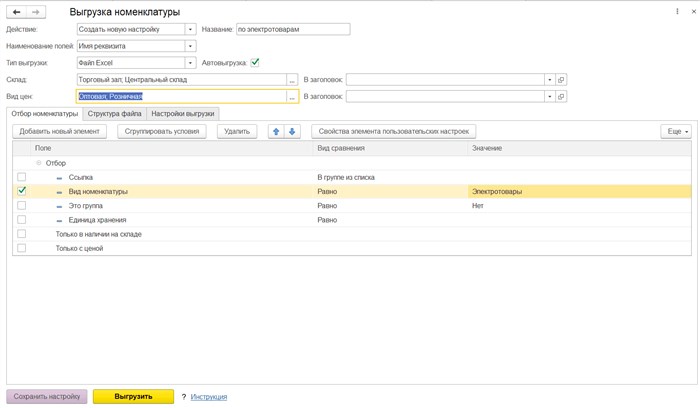Viewport: 700px width, 408px height.
Task: Move filter item down with blue arrow
Action: [x=292, y=131]
